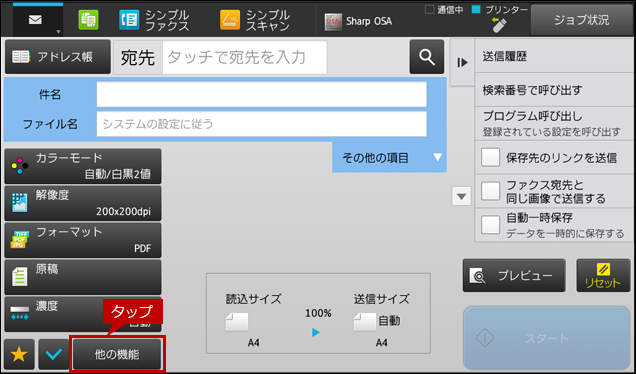636x374 pixels.
Task: Launch Sharp OSA
Action: (x=358, y=21)
